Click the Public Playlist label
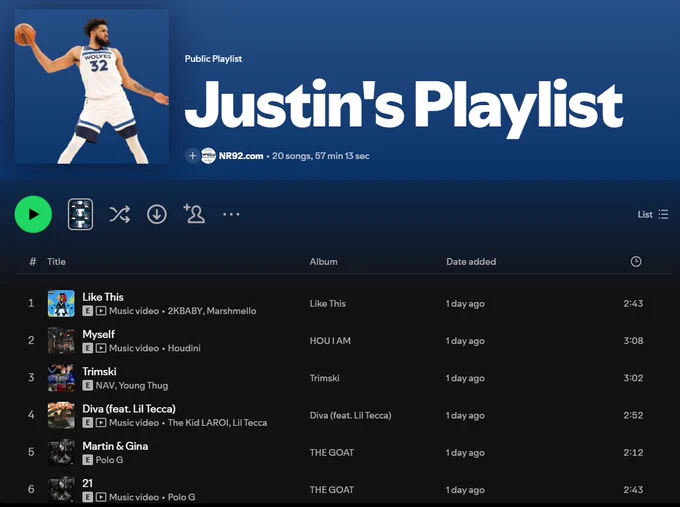 coord(213,59)
